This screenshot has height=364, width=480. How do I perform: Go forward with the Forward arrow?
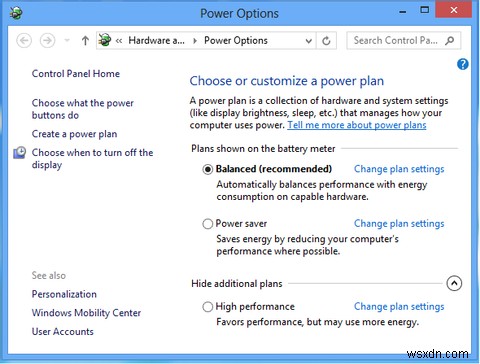(x=47, y=41)
